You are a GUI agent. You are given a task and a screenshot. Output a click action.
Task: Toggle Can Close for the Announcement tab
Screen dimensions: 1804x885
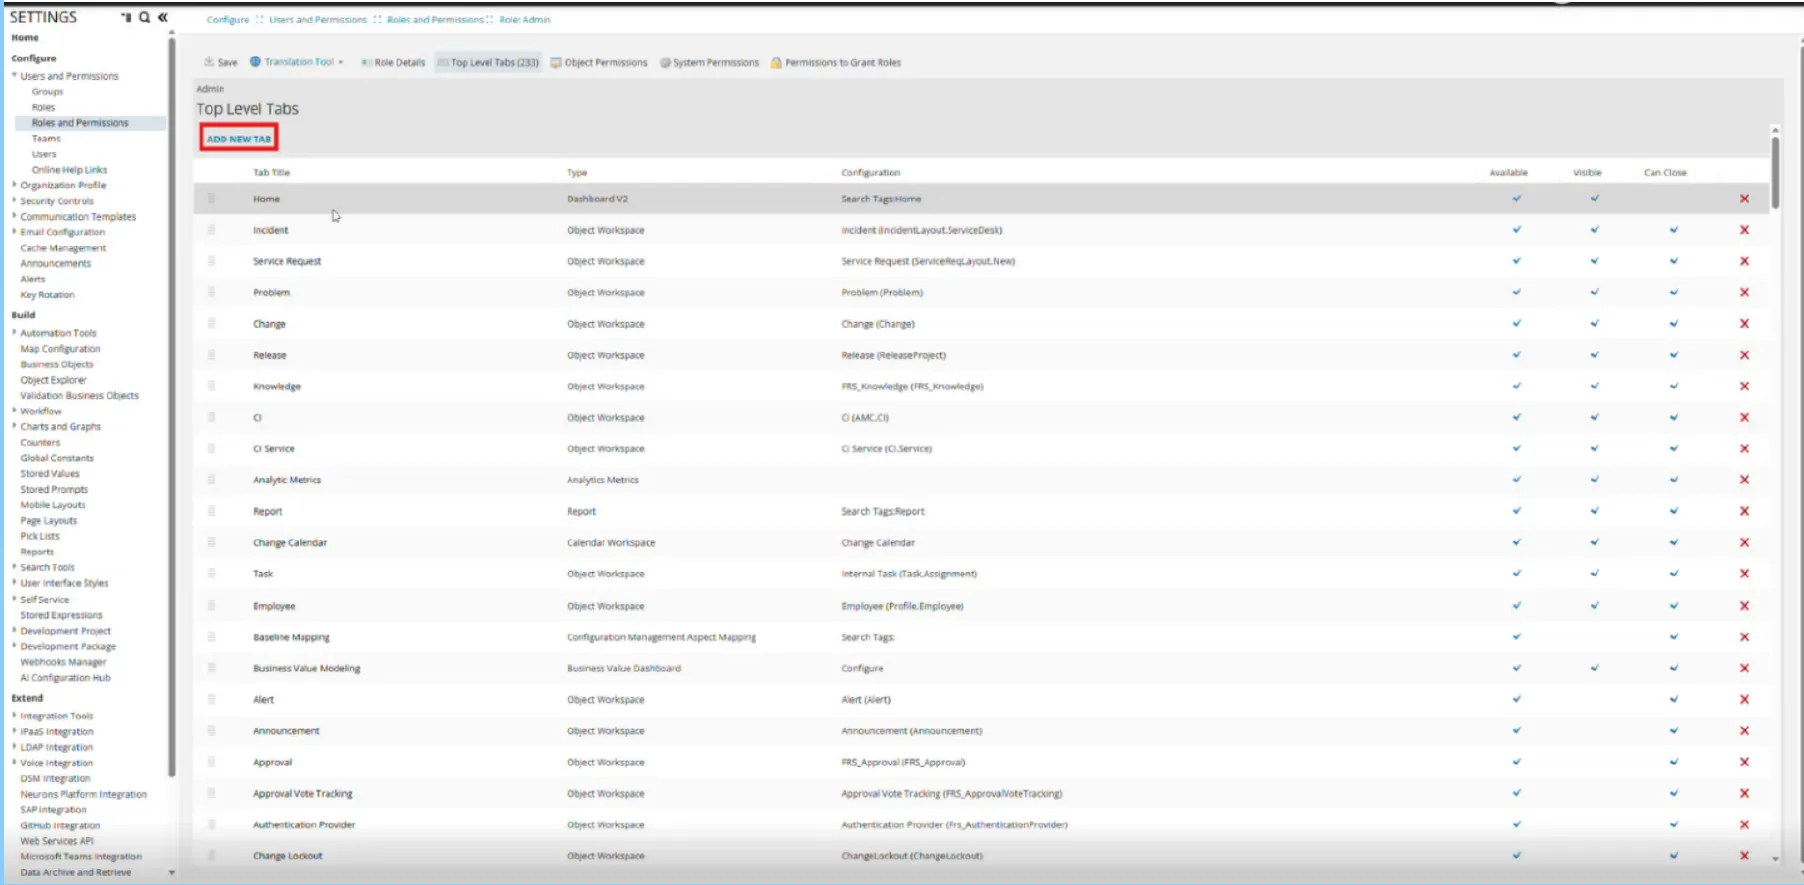click(1673, 731)
